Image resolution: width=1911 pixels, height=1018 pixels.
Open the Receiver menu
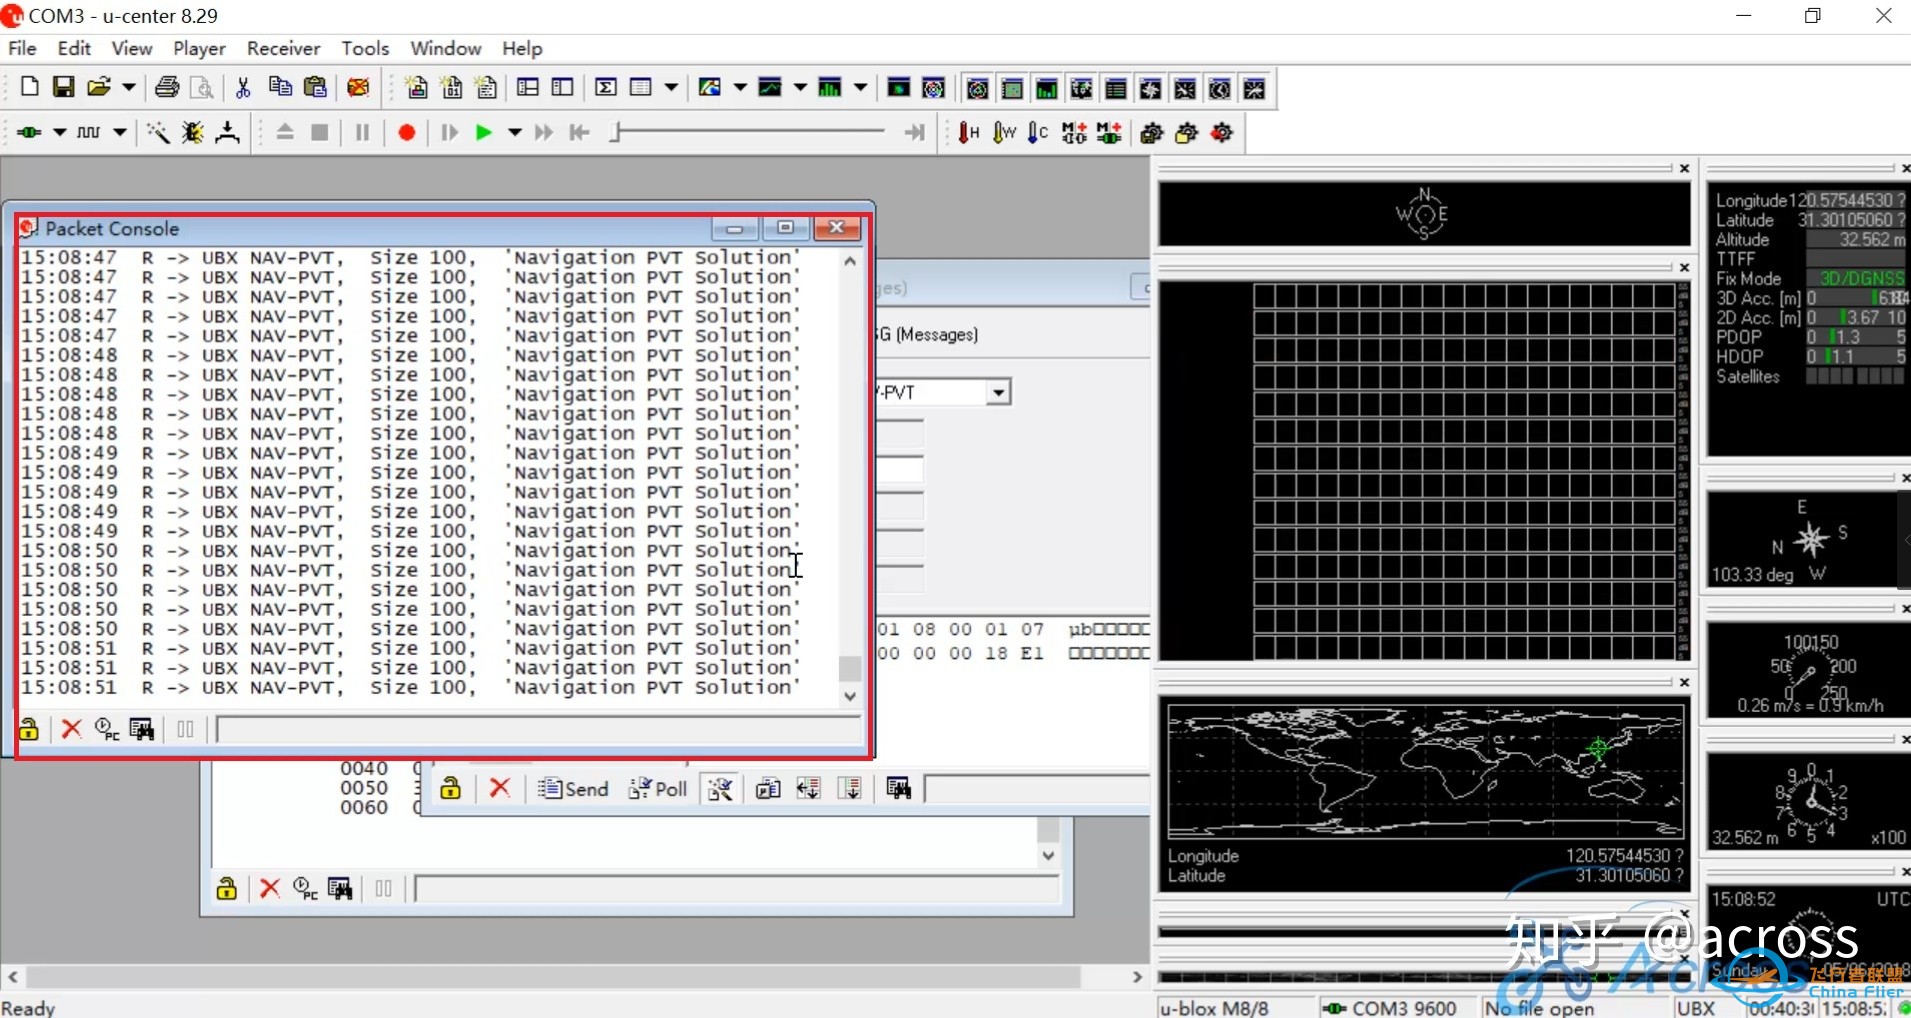(x=284, y=48)
